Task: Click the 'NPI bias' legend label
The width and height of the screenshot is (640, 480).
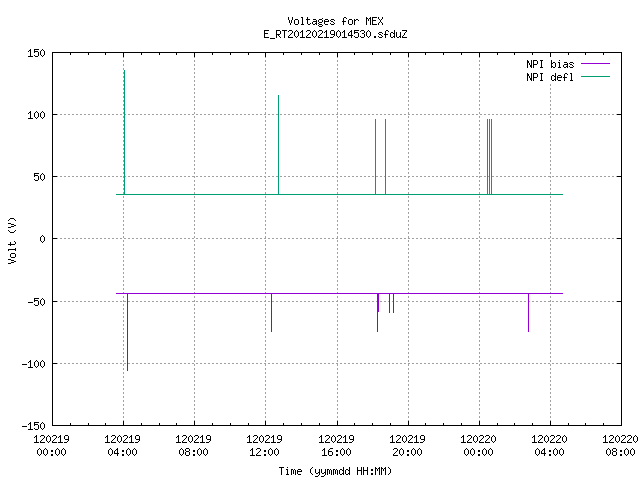Action: (x=550, y=64)
